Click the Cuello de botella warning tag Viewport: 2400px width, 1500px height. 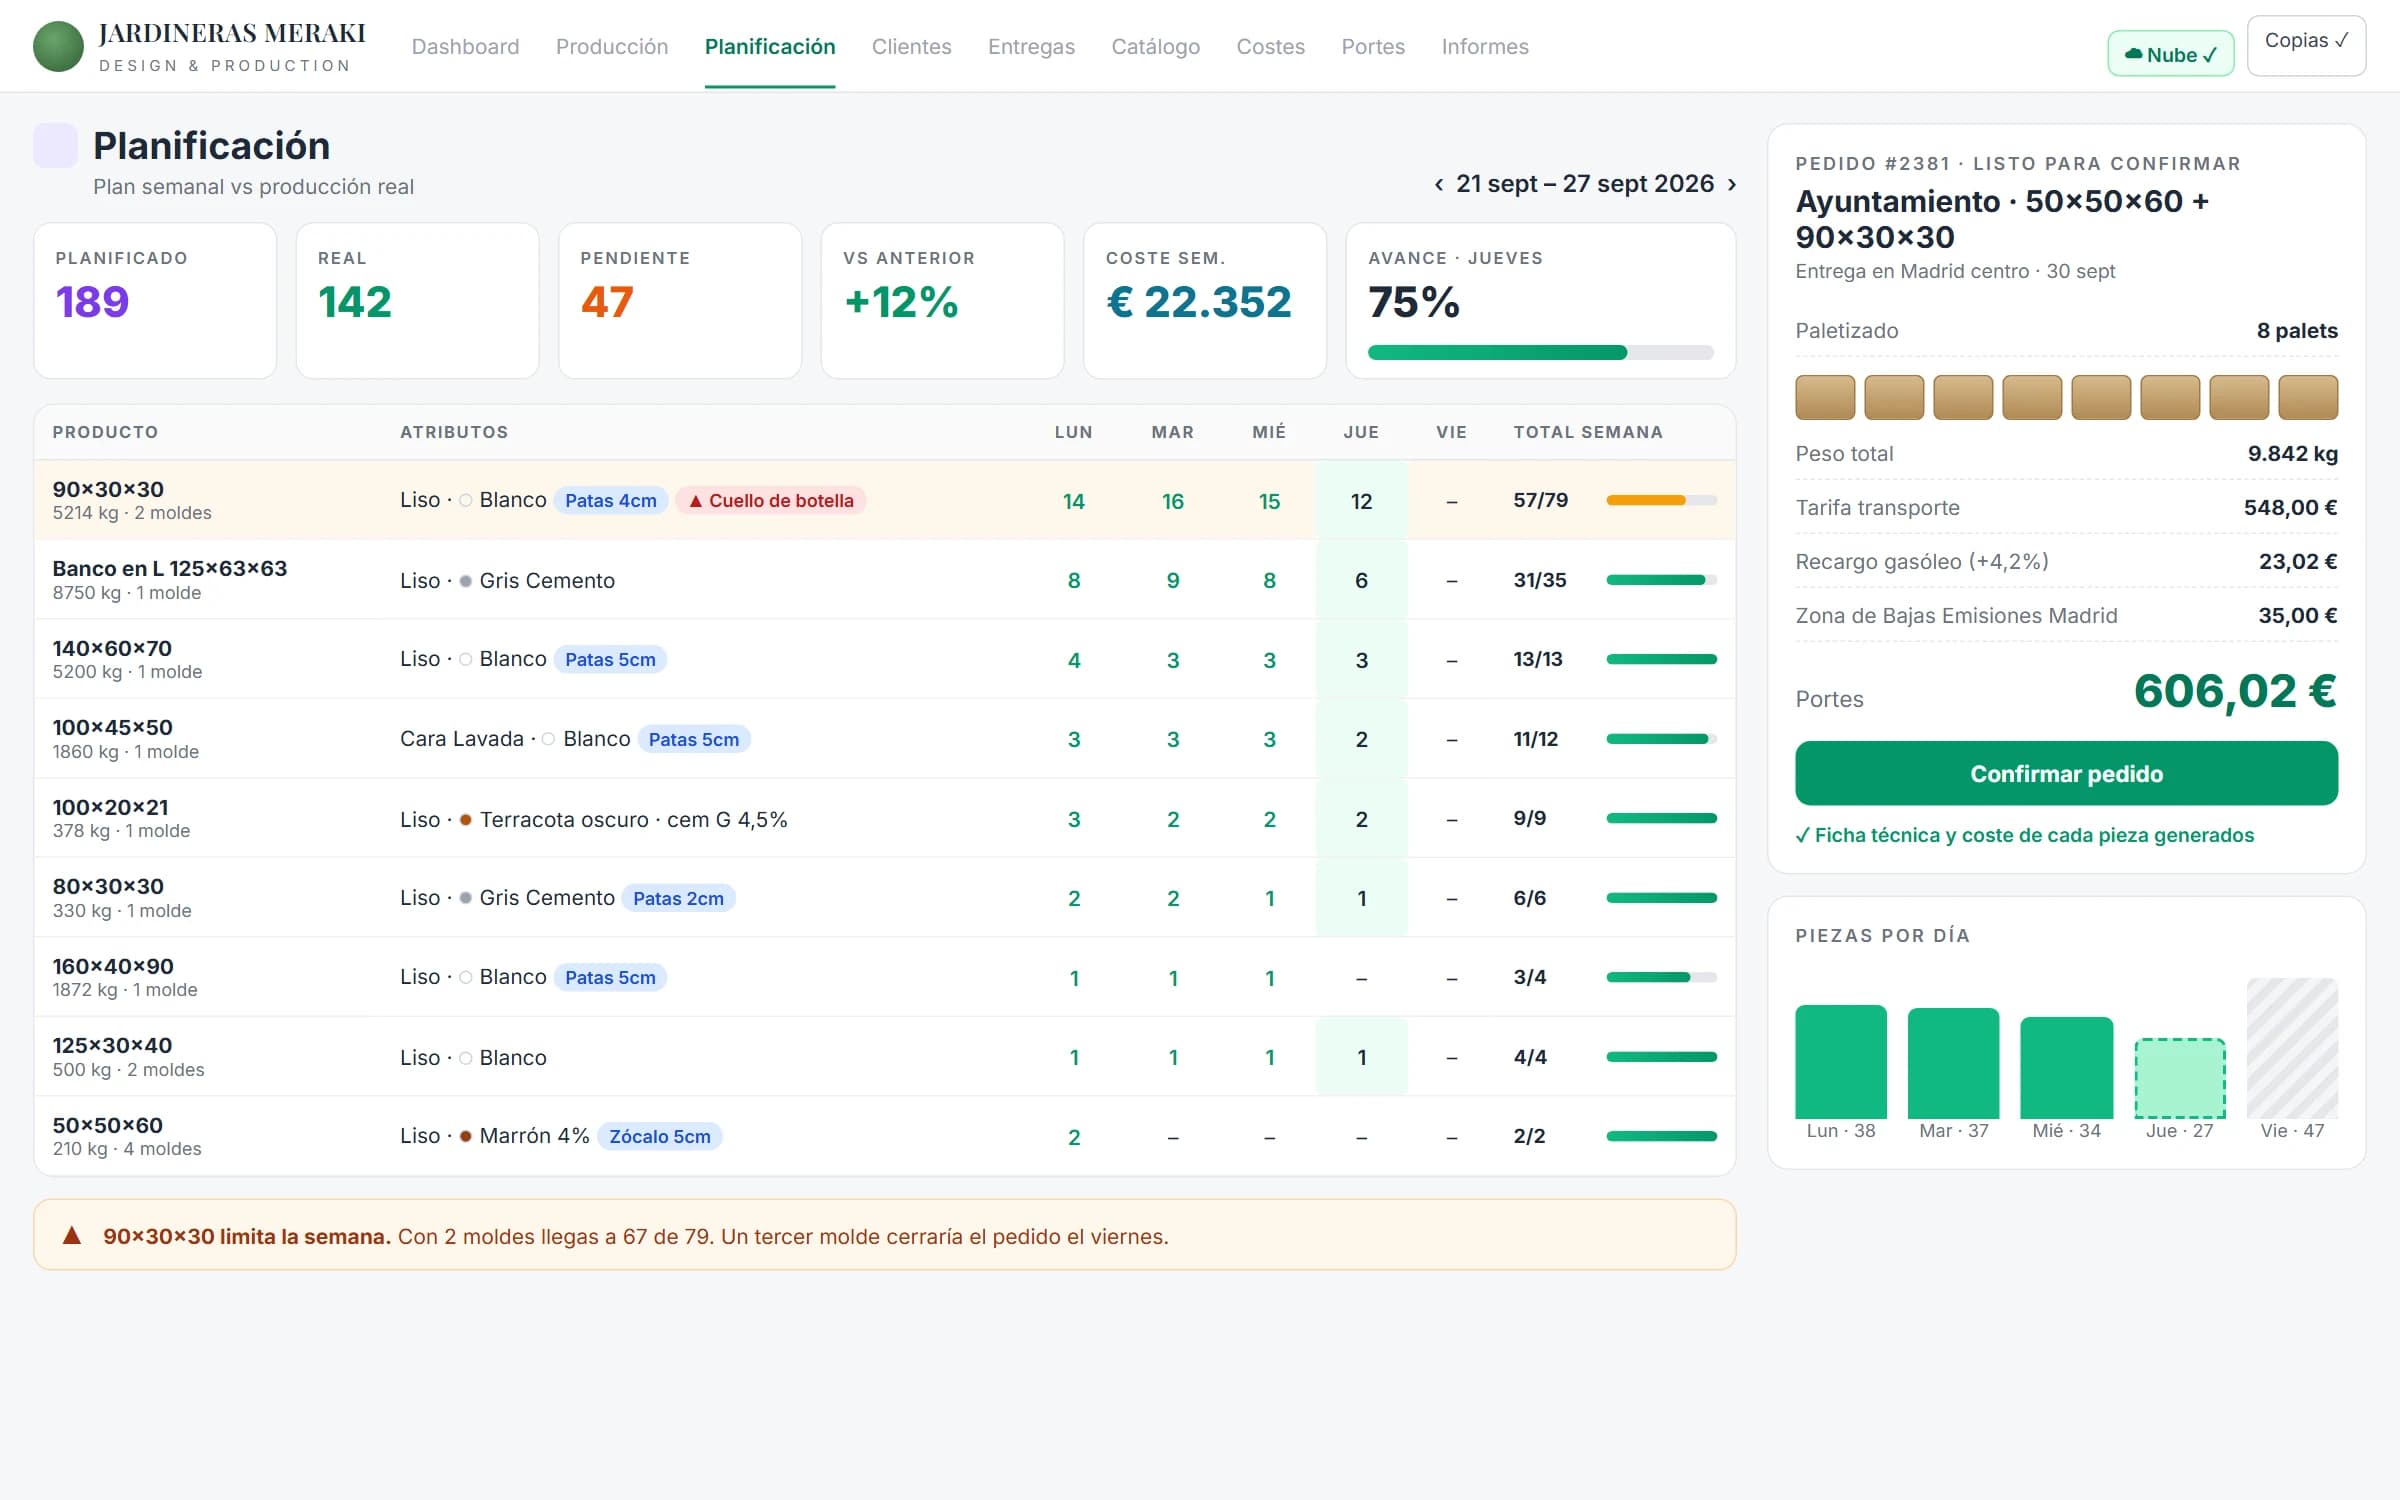point(771,500)
